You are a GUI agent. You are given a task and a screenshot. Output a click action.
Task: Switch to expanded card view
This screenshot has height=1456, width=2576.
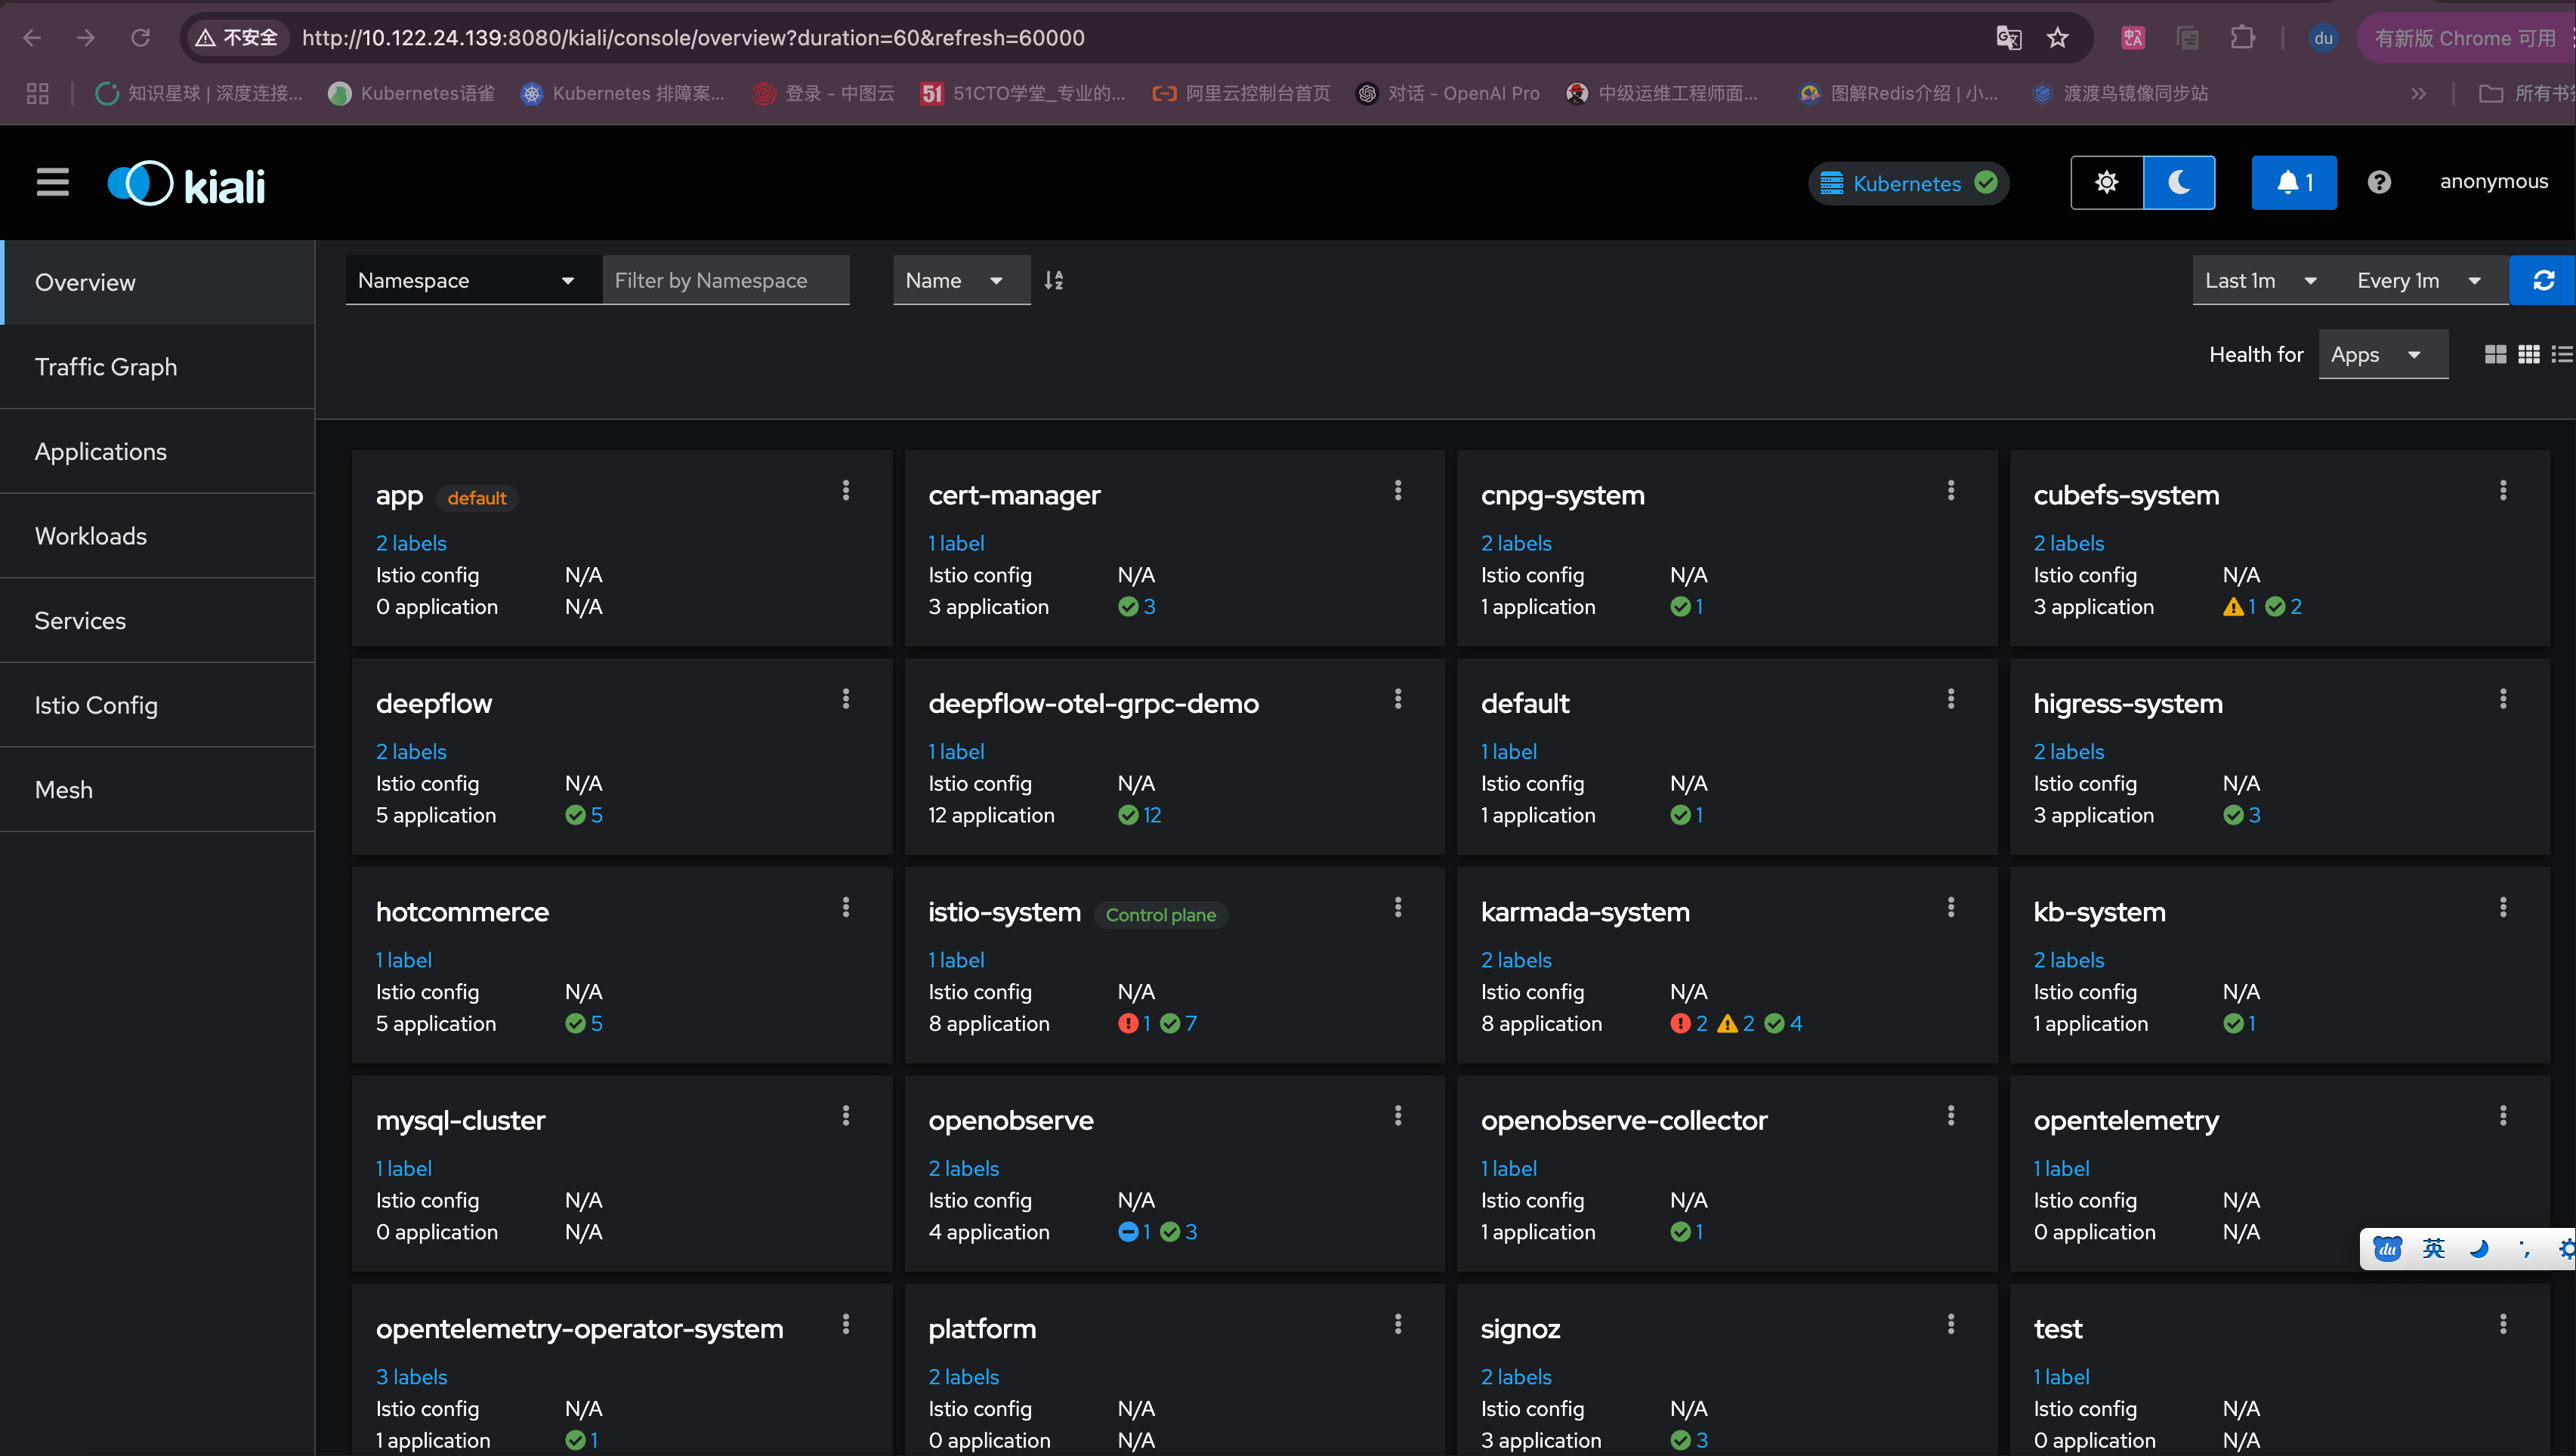point(2495,354)
